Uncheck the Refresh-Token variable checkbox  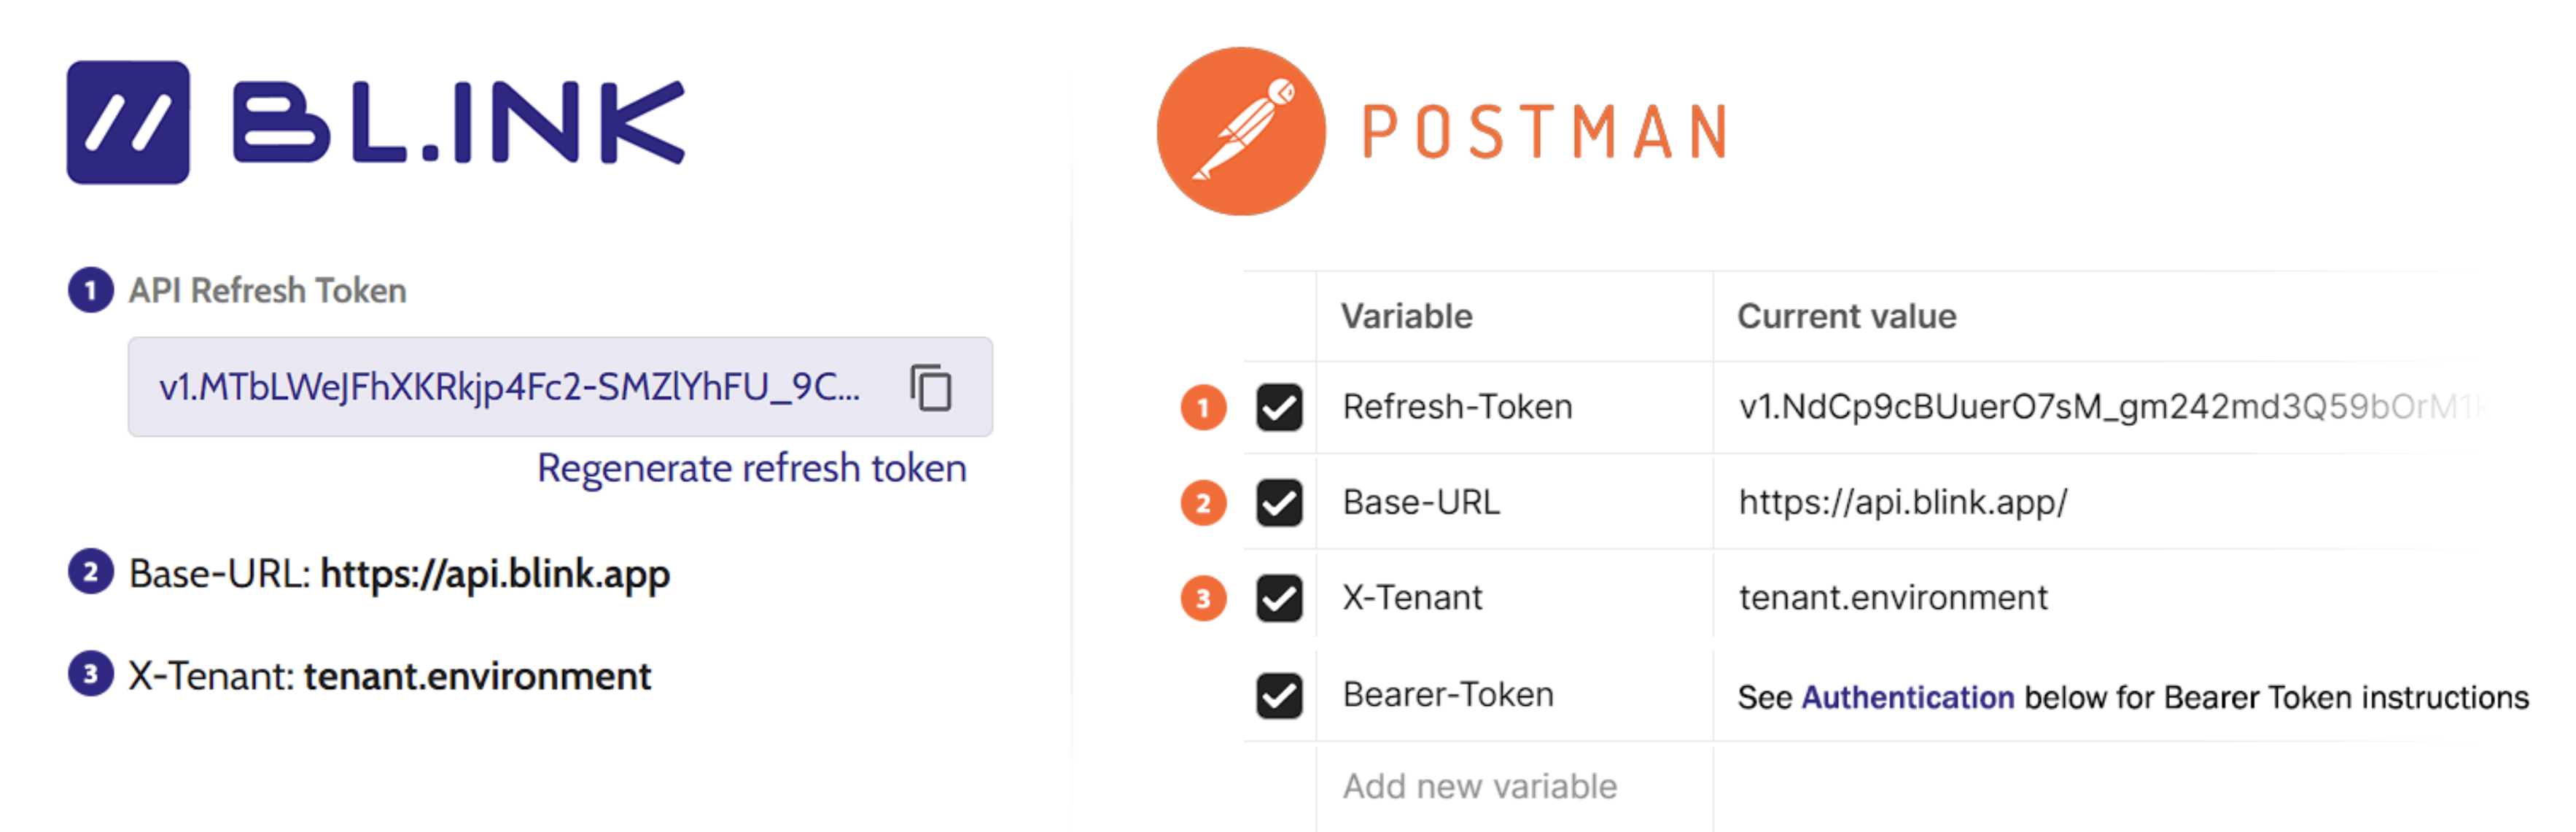pyautogui.click(x=1279, y=407)
